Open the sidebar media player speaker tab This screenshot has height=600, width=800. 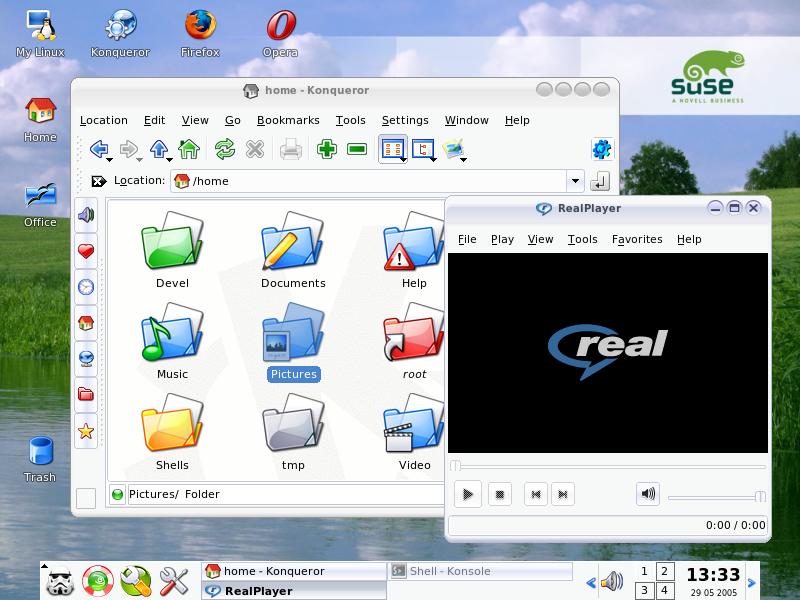point(86,215)
